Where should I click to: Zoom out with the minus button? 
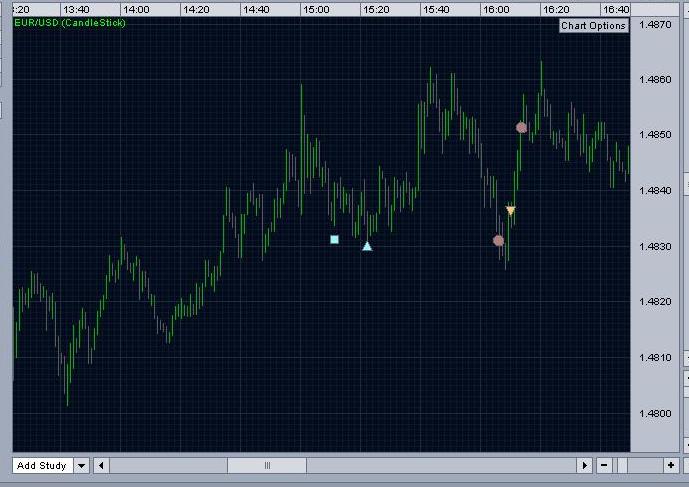pos(604,465)
